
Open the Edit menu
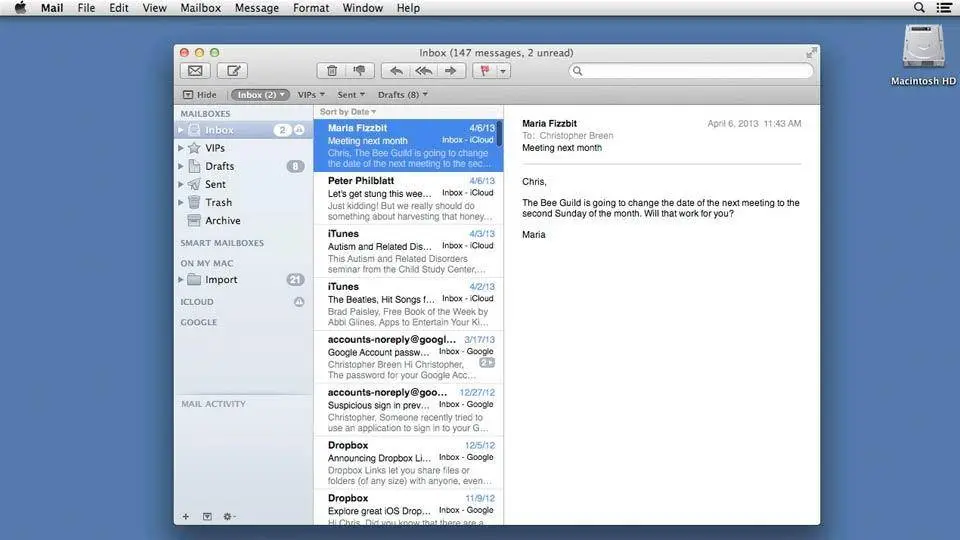coord(119,8)
